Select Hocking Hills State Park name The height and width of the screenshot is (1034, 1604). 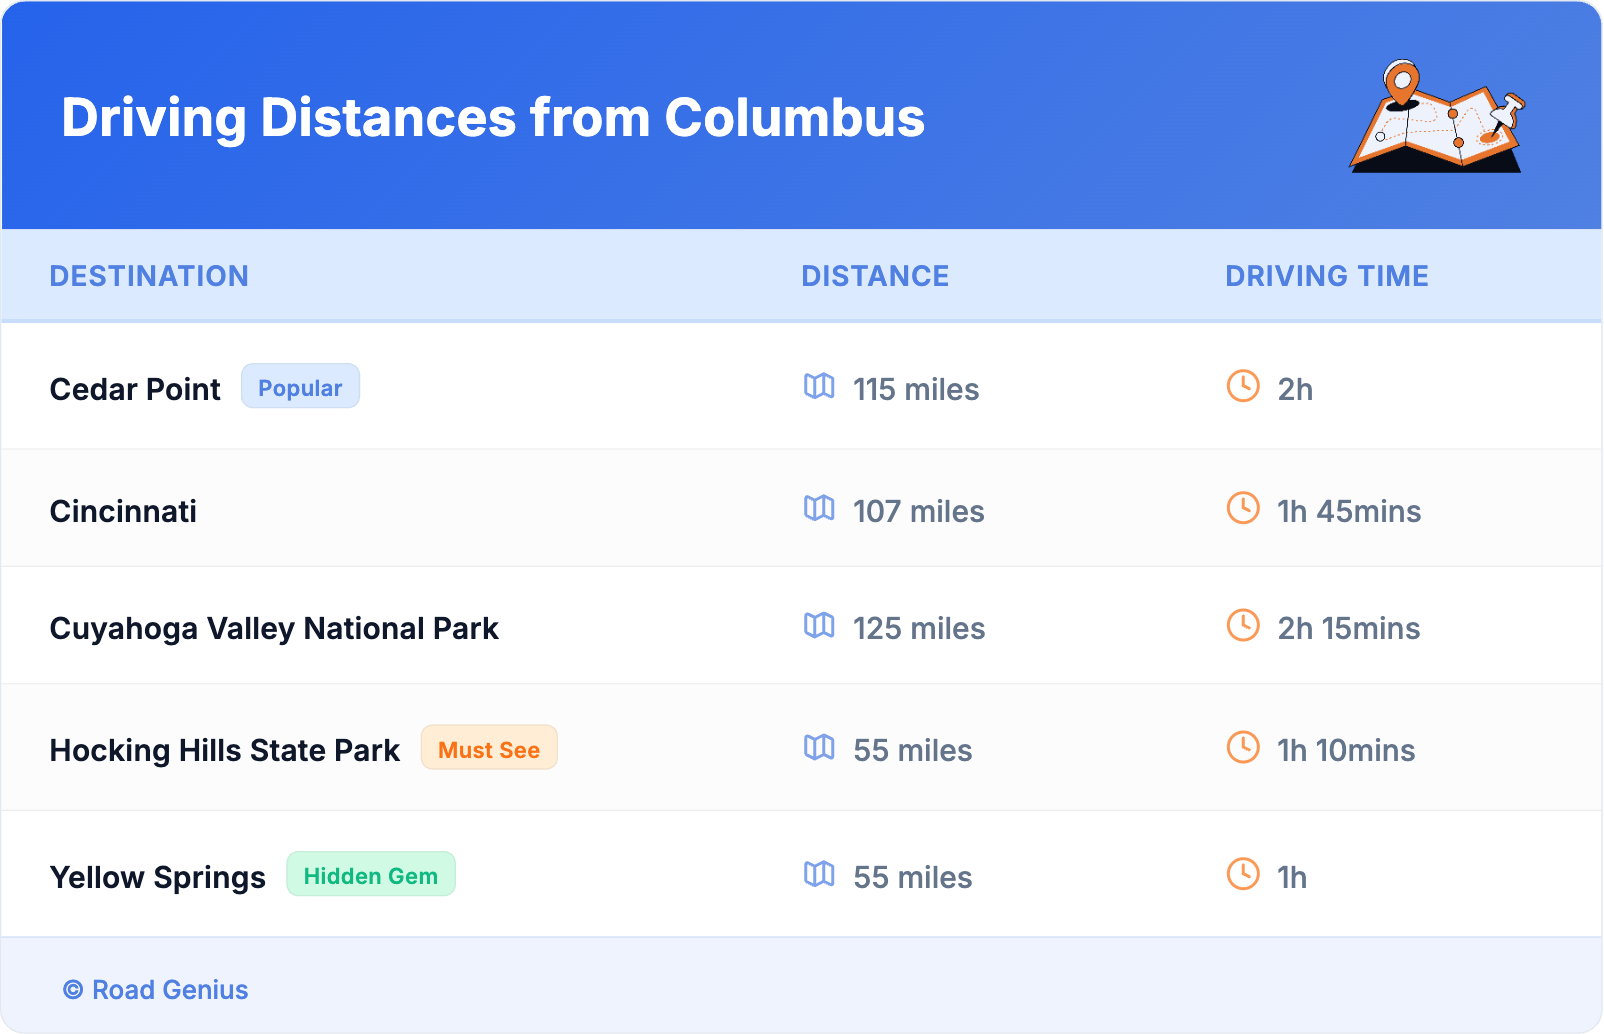pos(225,750)
